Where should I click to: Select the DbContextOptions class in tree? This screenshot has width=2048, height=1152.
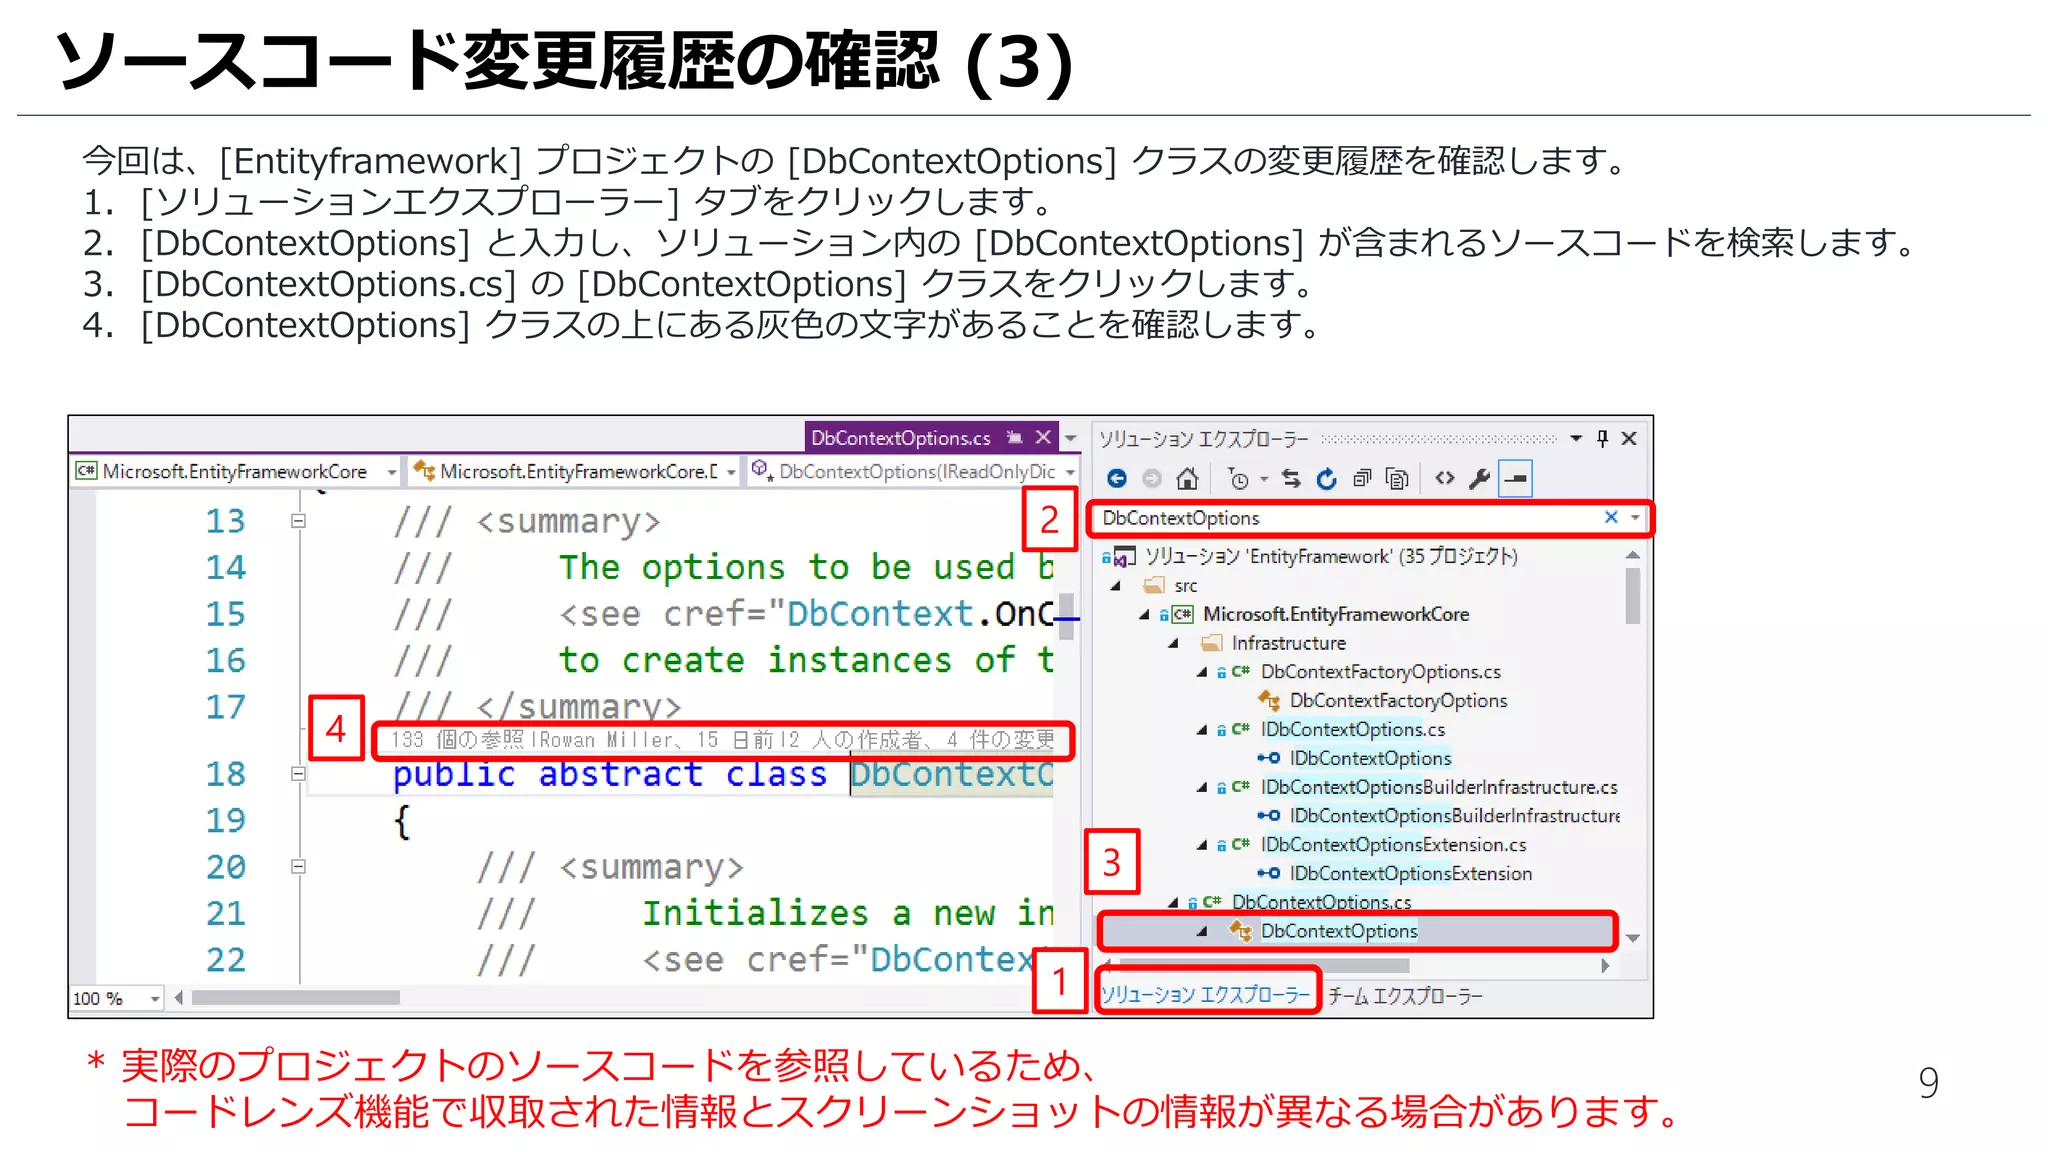tap(1339, 931)
